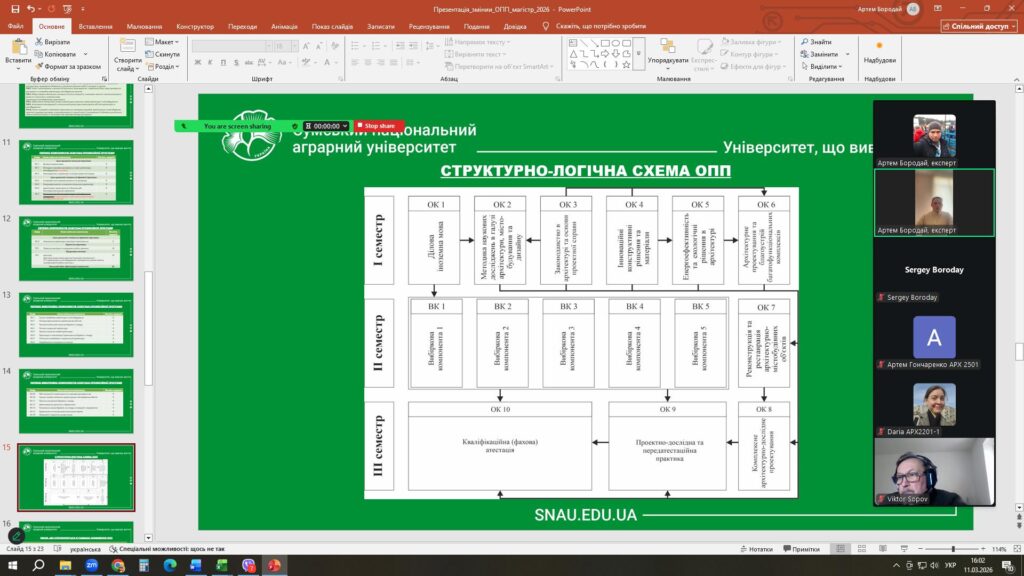The height and width of the screenshot is (576, 1024).
Task: Select the Вирізати (Cut) scissors icon
Action: click(39, 43)
